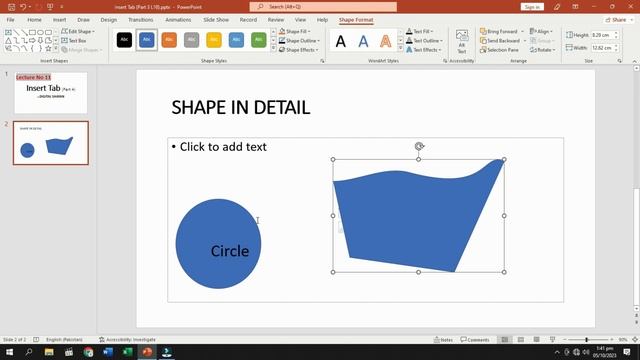
Task: Apply the orange Abc shape style
Action: tap(169, 40)
